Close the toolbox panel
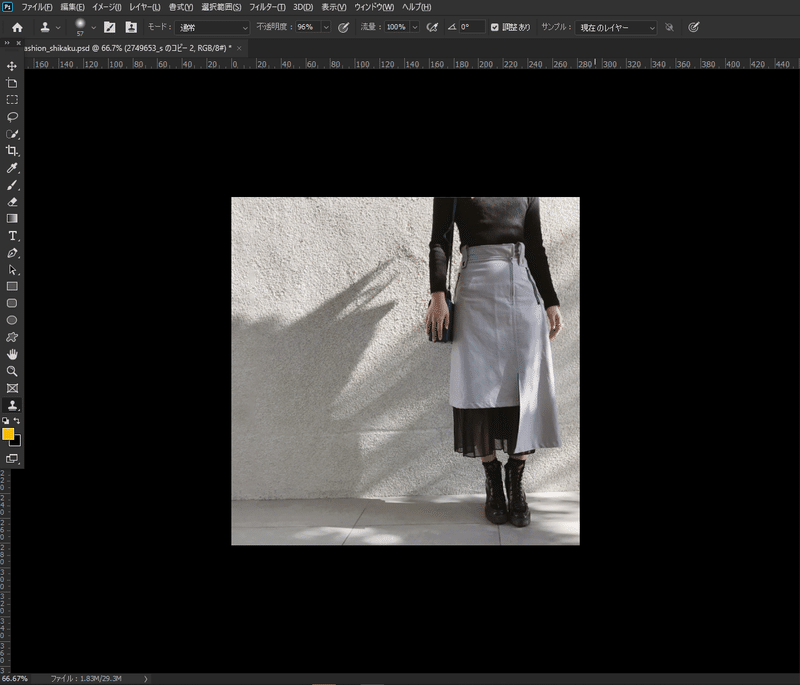800x685 pixels. [x=19, y=43]
